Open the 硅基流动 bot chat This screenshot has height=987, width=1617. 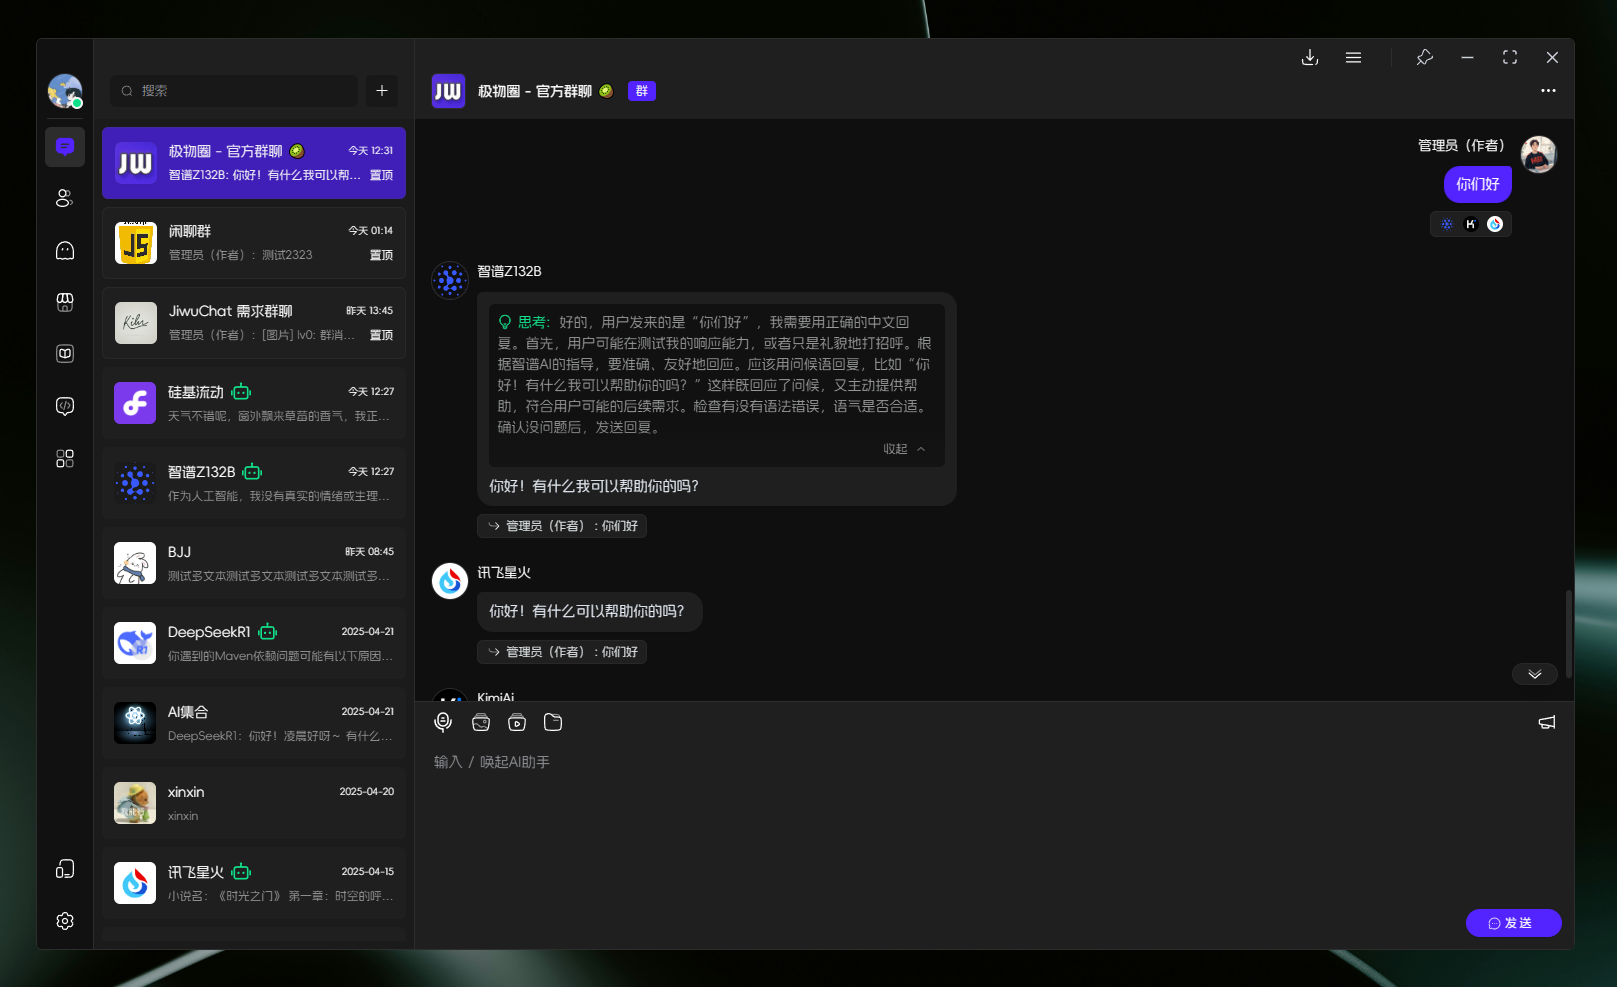[x=254, y=403]
